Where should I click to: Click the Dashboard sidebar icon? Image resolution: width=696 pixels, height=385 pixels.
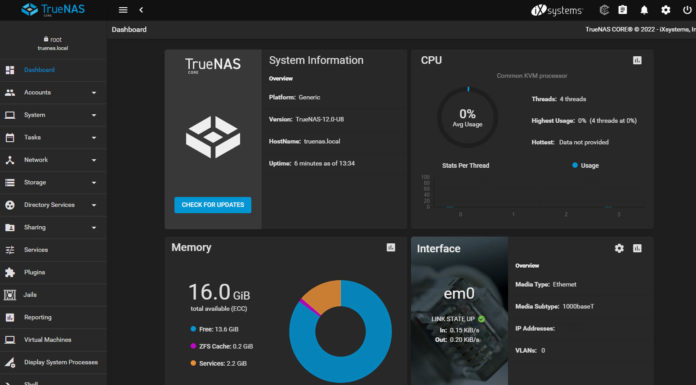point(10,70)
